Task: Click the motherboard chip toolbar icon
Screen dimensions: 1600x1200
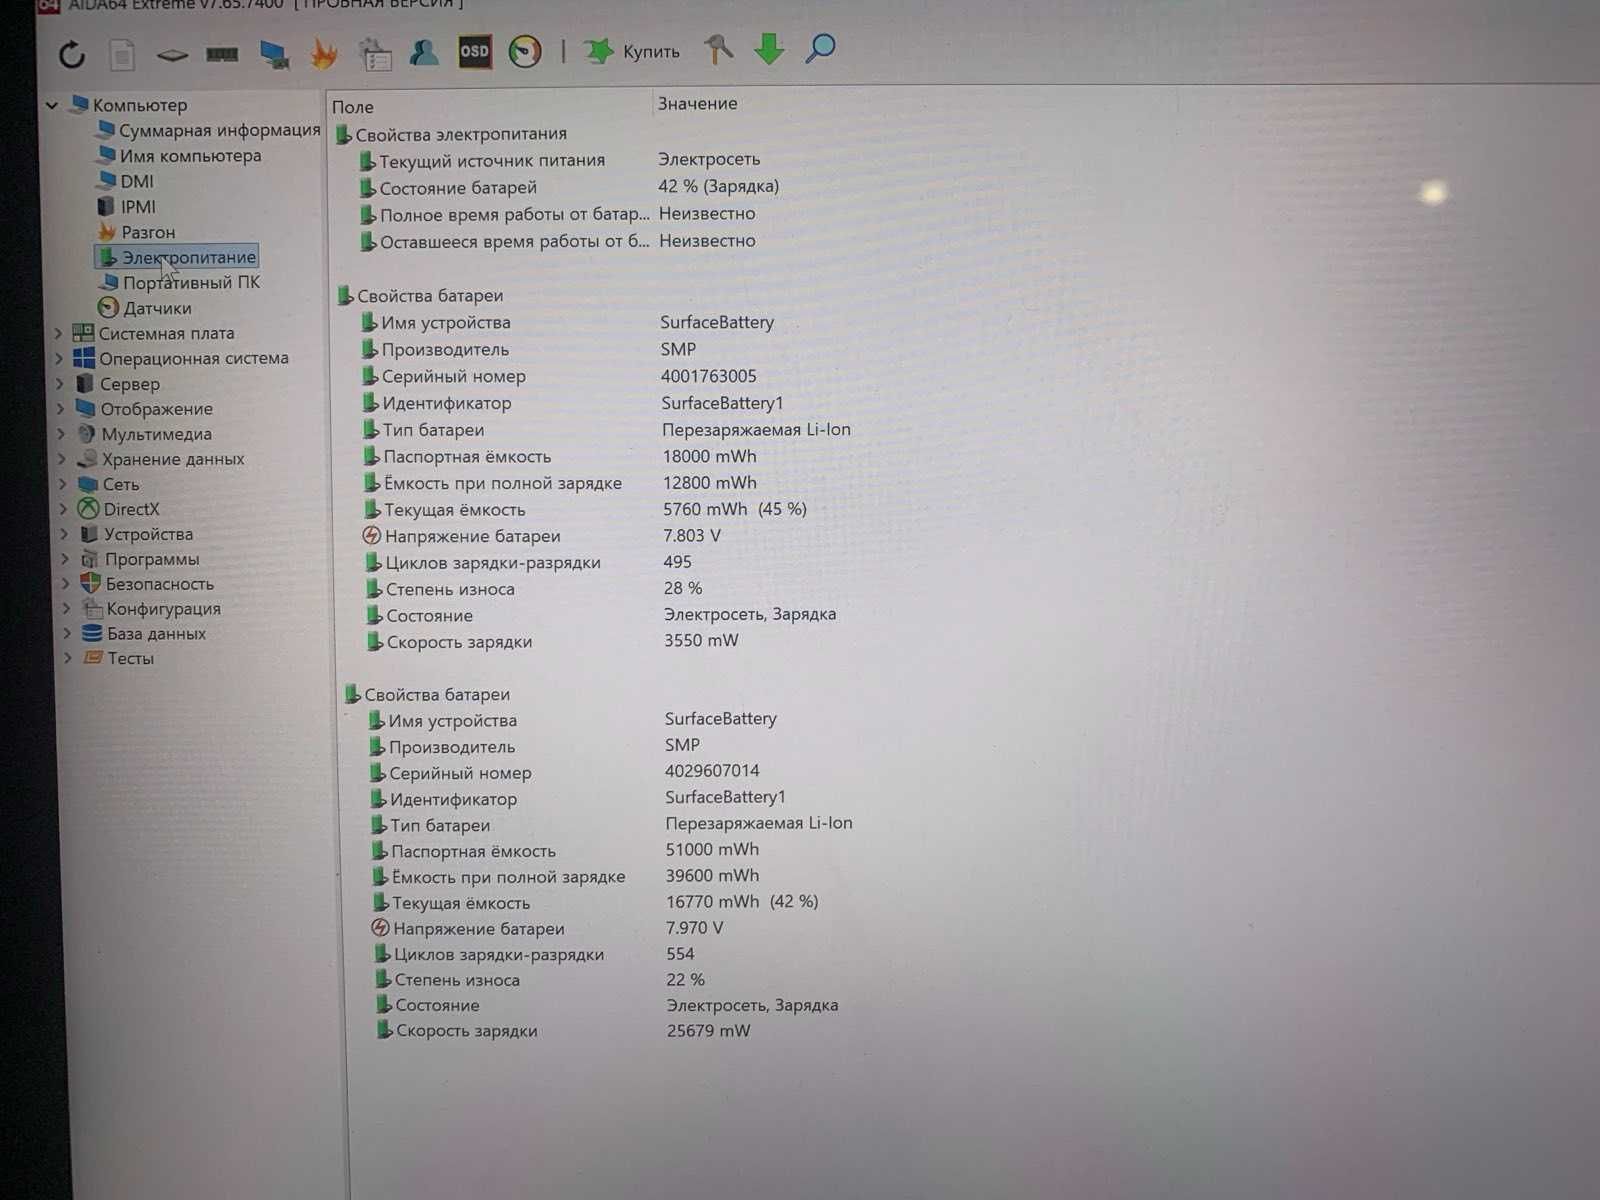Action: click(x=173, y=54)
